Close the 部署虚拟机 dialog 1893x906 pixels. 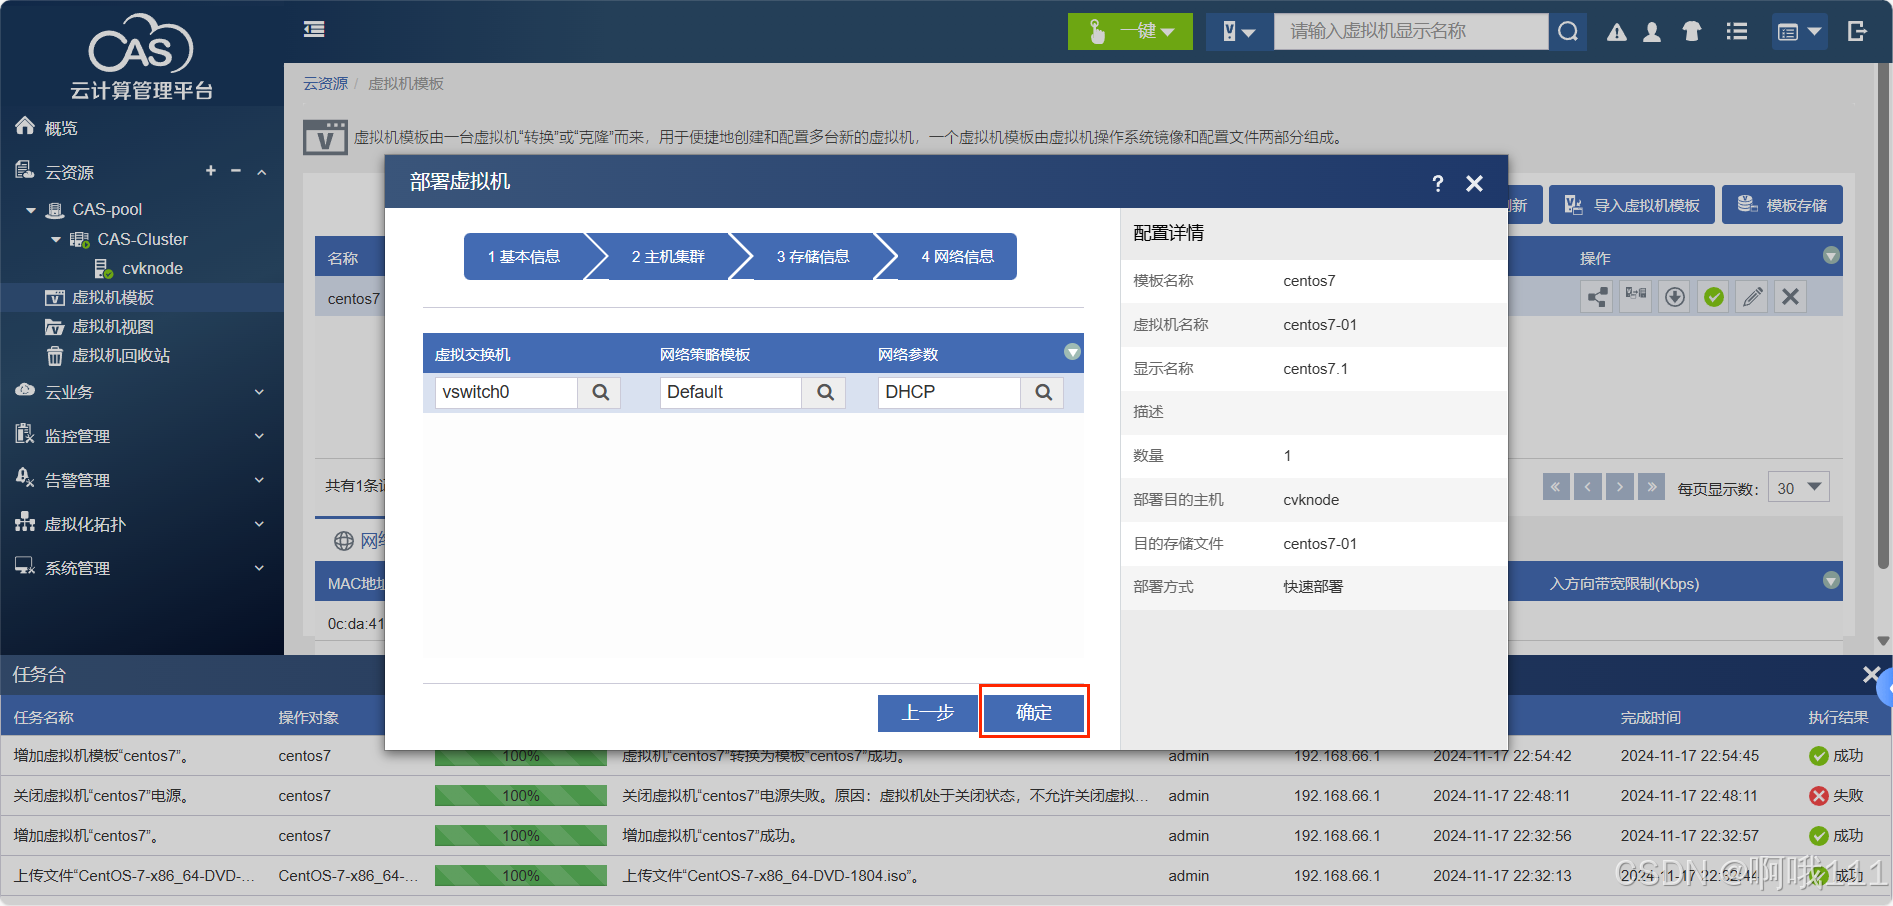pos(1474,183)
